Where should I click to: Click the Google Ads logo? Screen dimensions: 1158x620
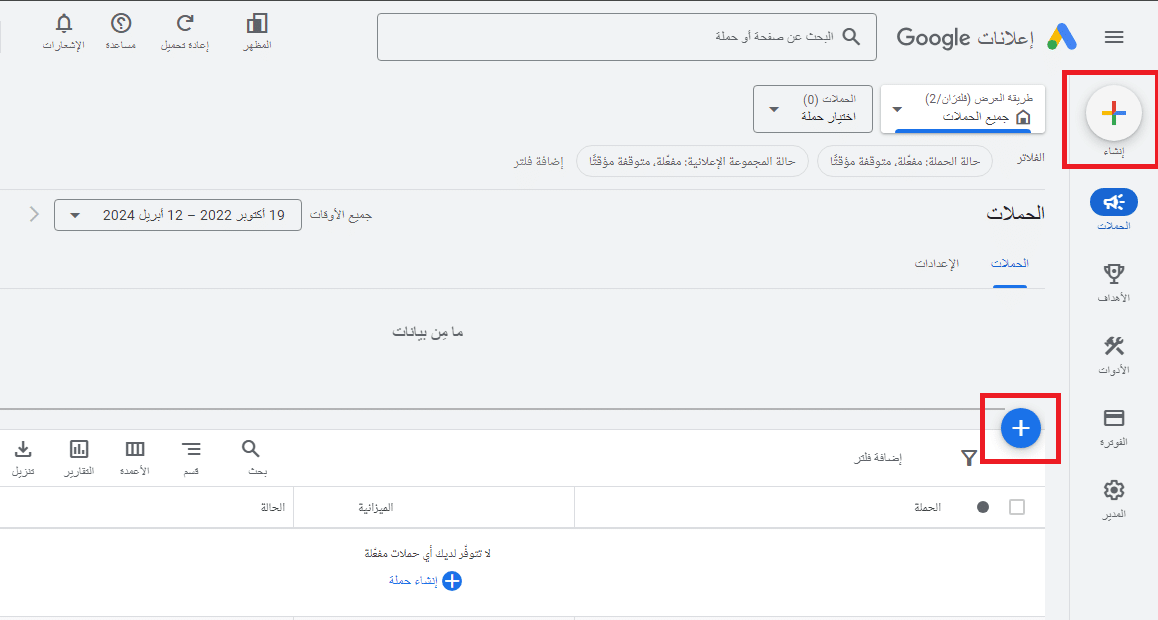[x=1062, y=37]
